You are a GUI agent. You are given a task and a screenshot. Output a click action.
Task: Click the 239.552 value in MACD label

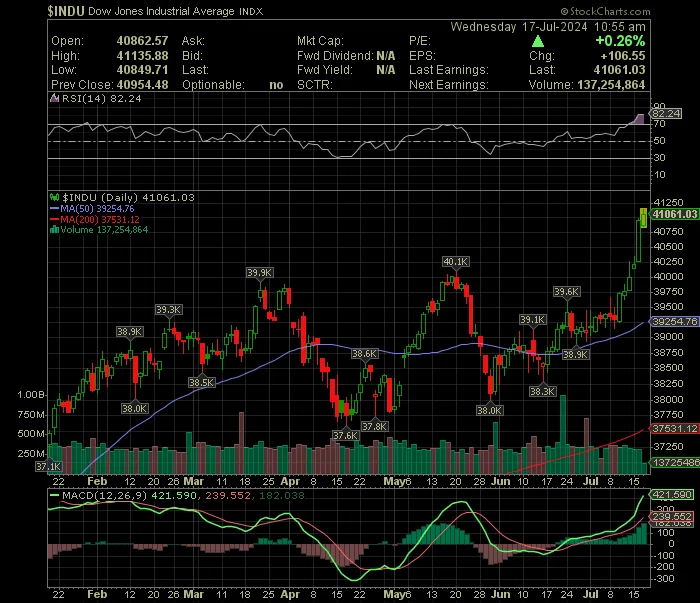pyautogui.click(x=228, y=495)
